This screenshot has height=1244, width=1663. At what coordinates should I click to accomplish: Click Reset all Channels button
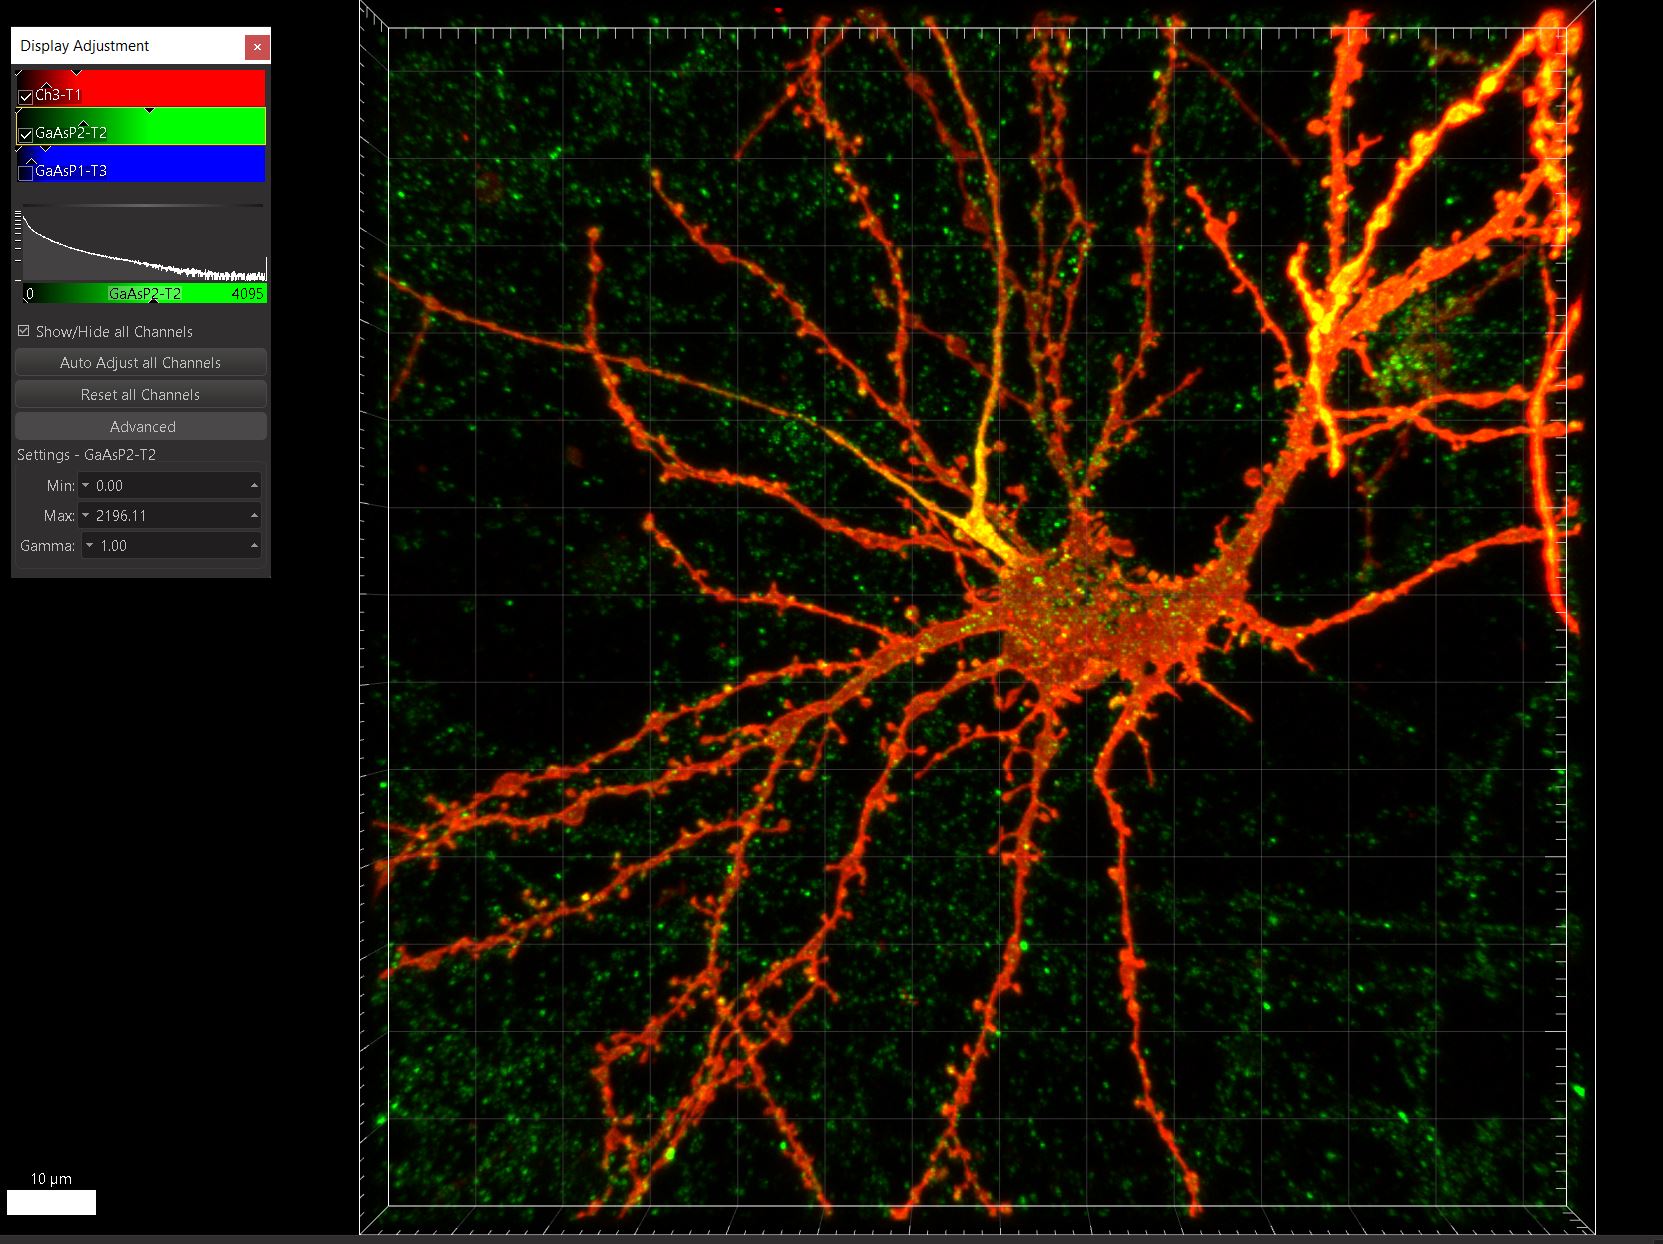click(x=140, y=394)
